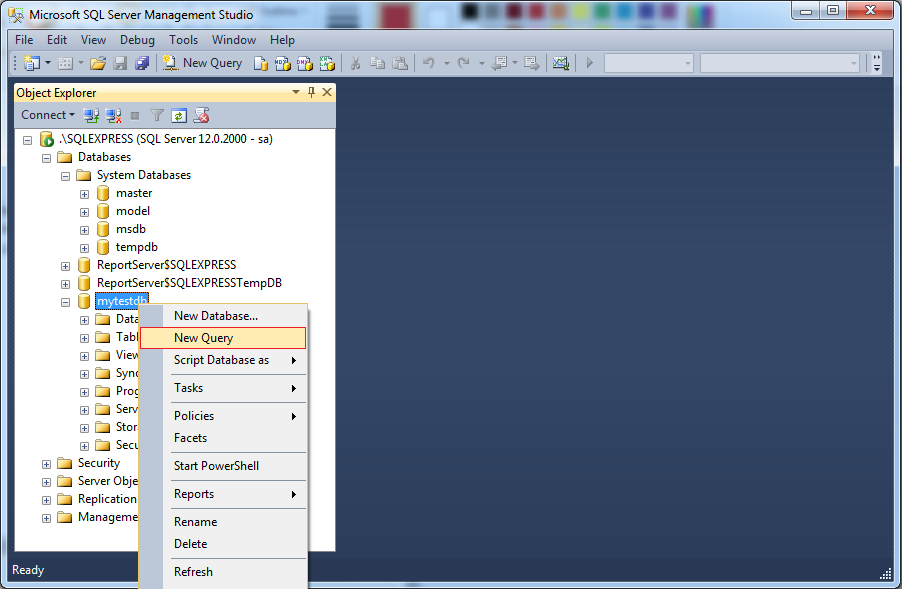The height and width of the screenshot is (589, 902).
Task: Click the Redo arrow icon
Action: point(464,63)
